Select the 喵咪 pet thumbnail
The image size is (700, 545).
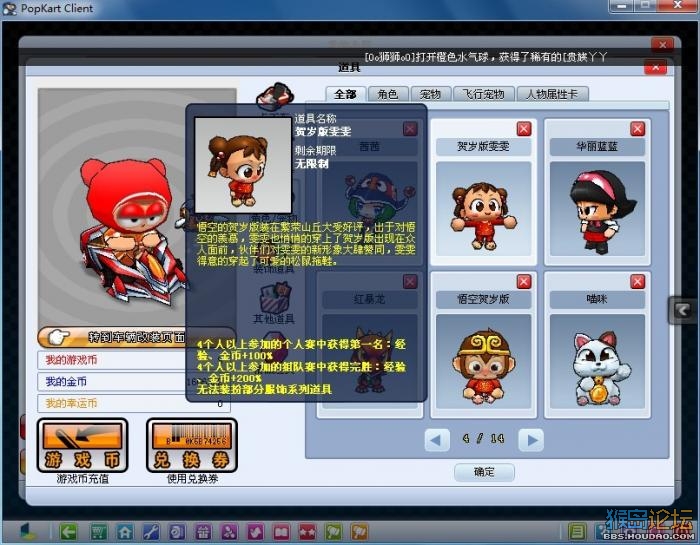[x=597, y=362]
